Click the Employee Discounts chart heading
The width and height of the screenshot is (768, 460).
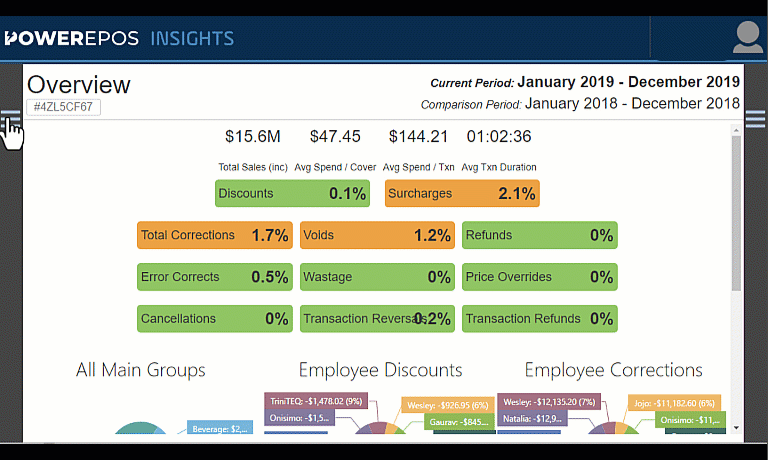coord(380,370)
